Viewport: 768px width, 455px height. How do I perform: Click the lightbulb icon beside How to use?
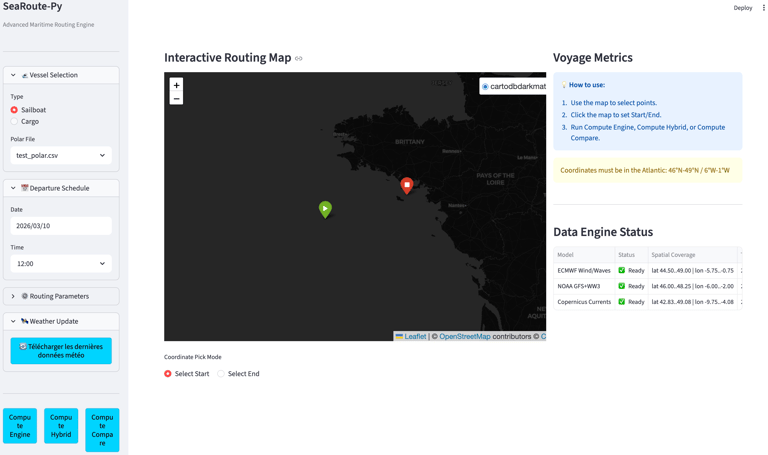point(564,85)
